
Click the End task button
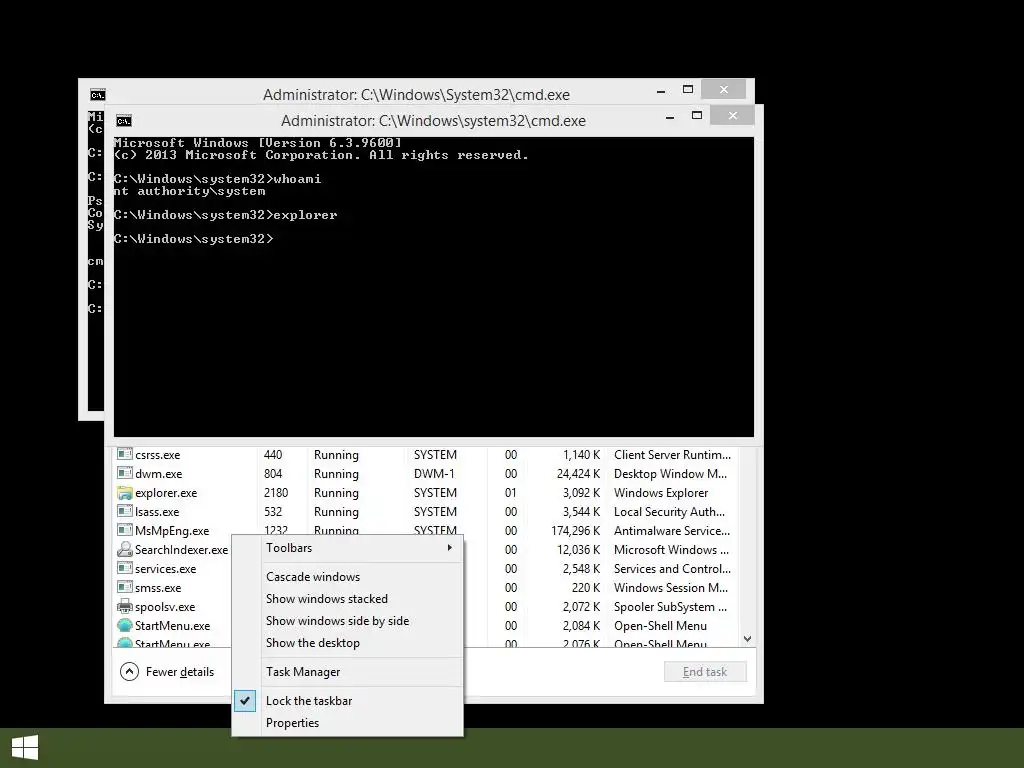pyautogui.click(x=705, y=671)
